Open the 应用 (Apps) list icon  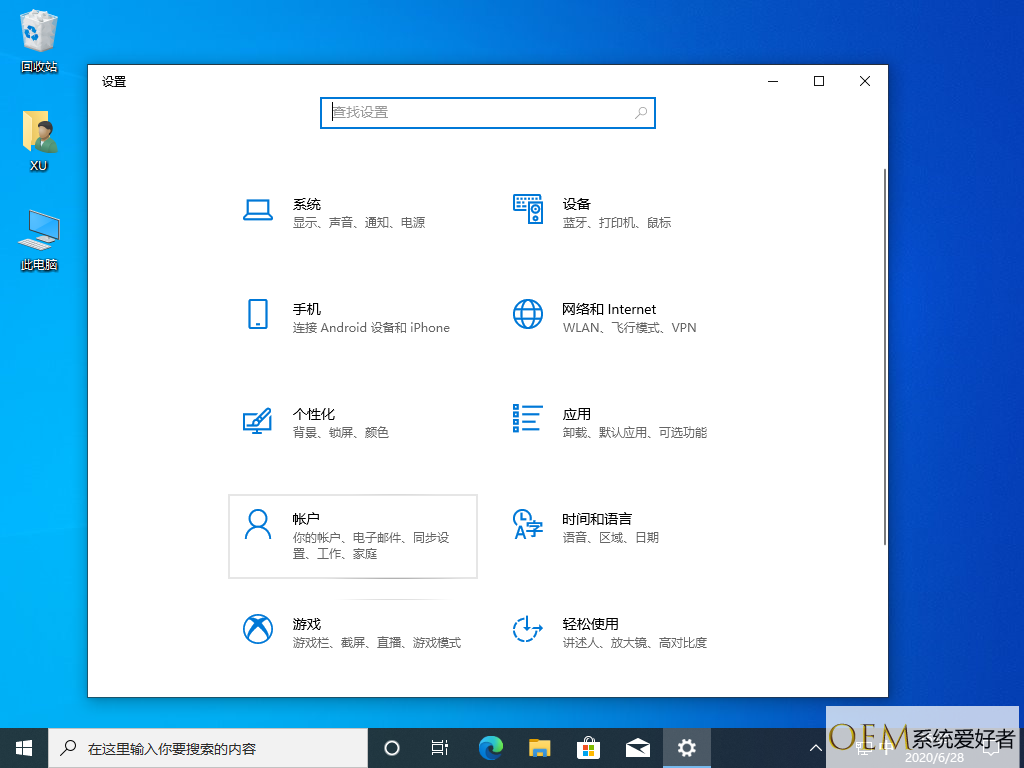coord(527,419)
